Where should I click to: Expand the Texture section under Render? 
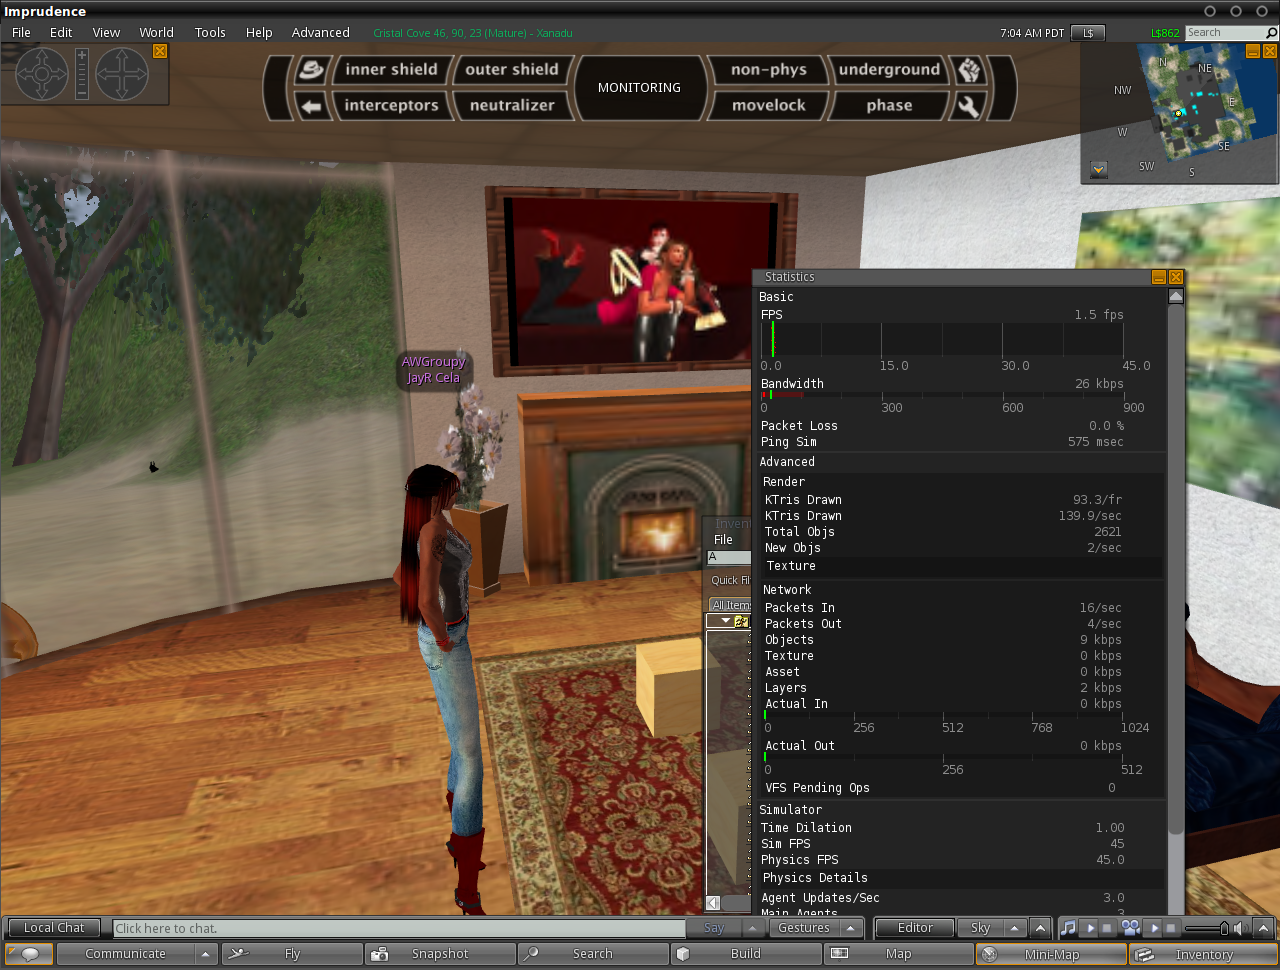(x=791, y=566)
